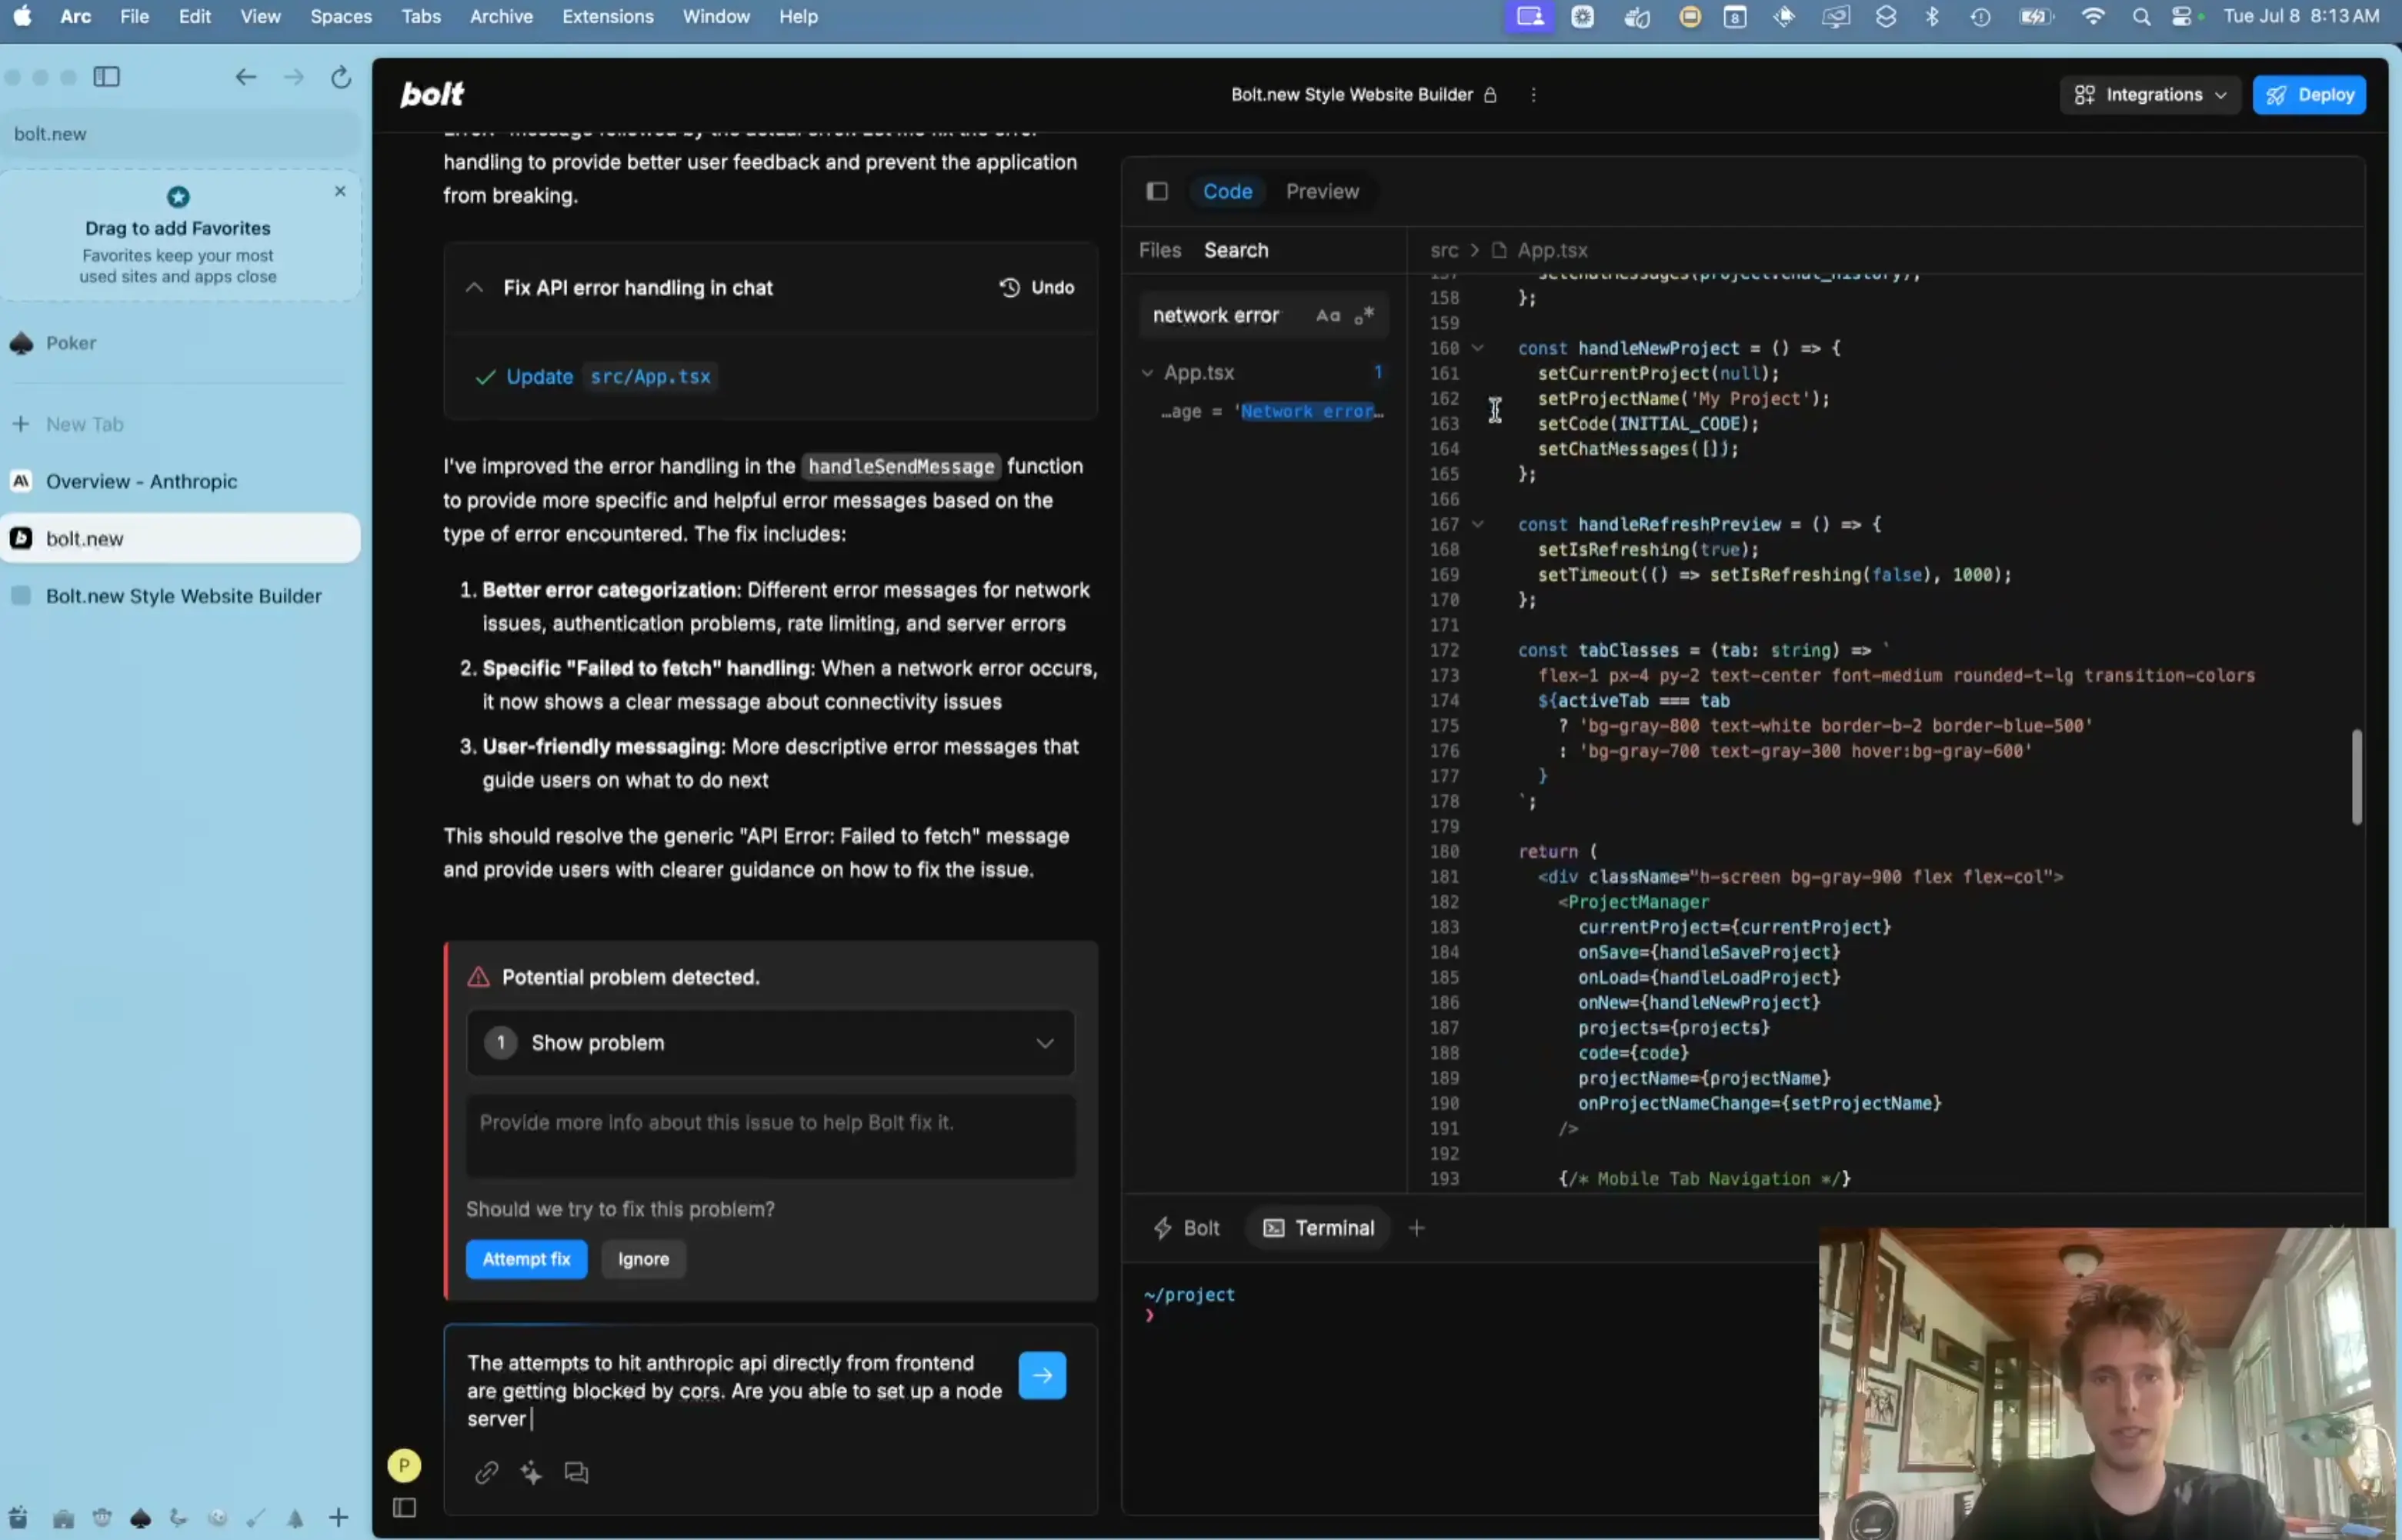Screen dimensions: 2402x1540
Task: Click the warning triangle icon in problem alert
Action: coord(479,977)
